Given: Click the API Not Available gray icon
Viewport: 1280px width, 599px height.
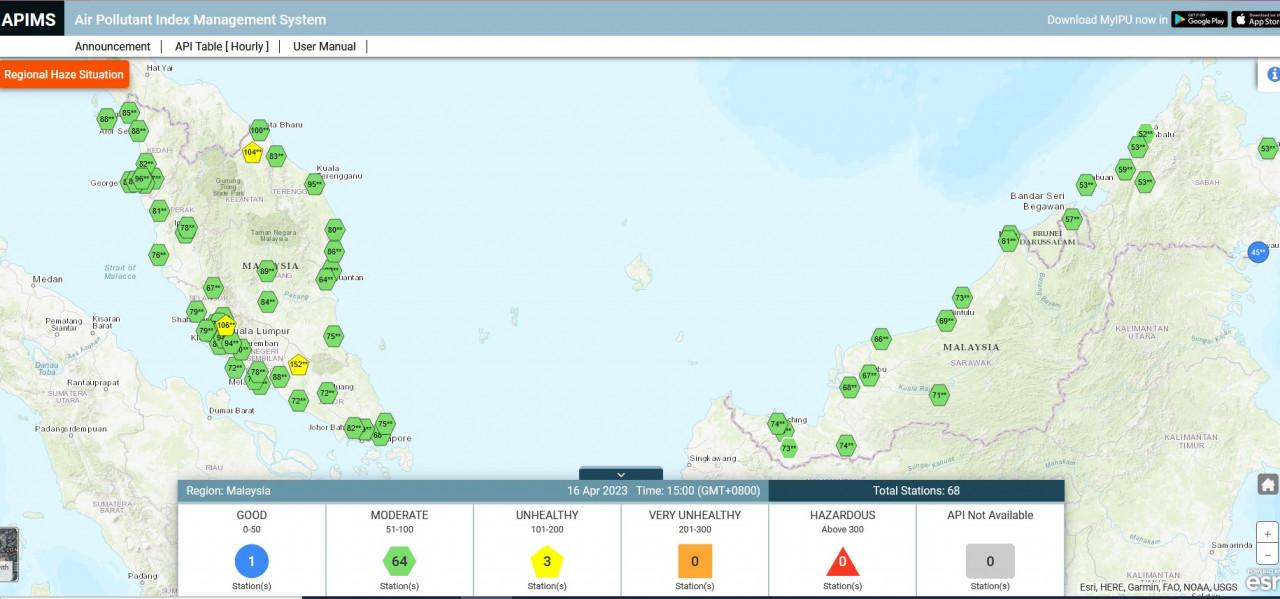Looking at the screenshot, I should (990, 561).
